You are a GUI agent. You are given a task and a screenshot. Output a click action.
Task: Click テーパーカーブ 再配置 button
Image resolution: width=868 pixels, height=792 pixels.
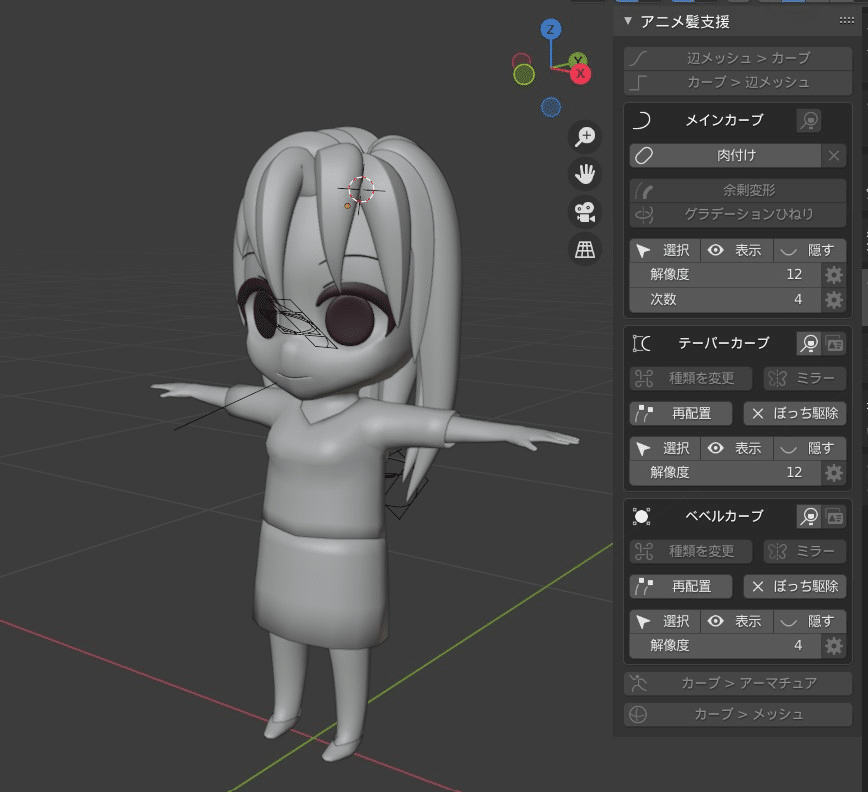click(681, 413)
